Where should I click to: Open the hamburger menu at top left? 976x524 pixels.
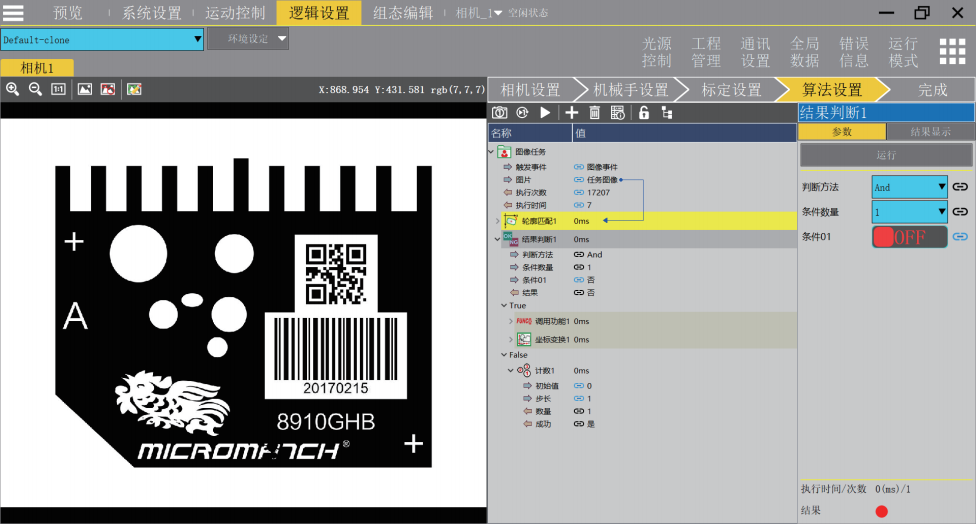[x=13, y=13]
